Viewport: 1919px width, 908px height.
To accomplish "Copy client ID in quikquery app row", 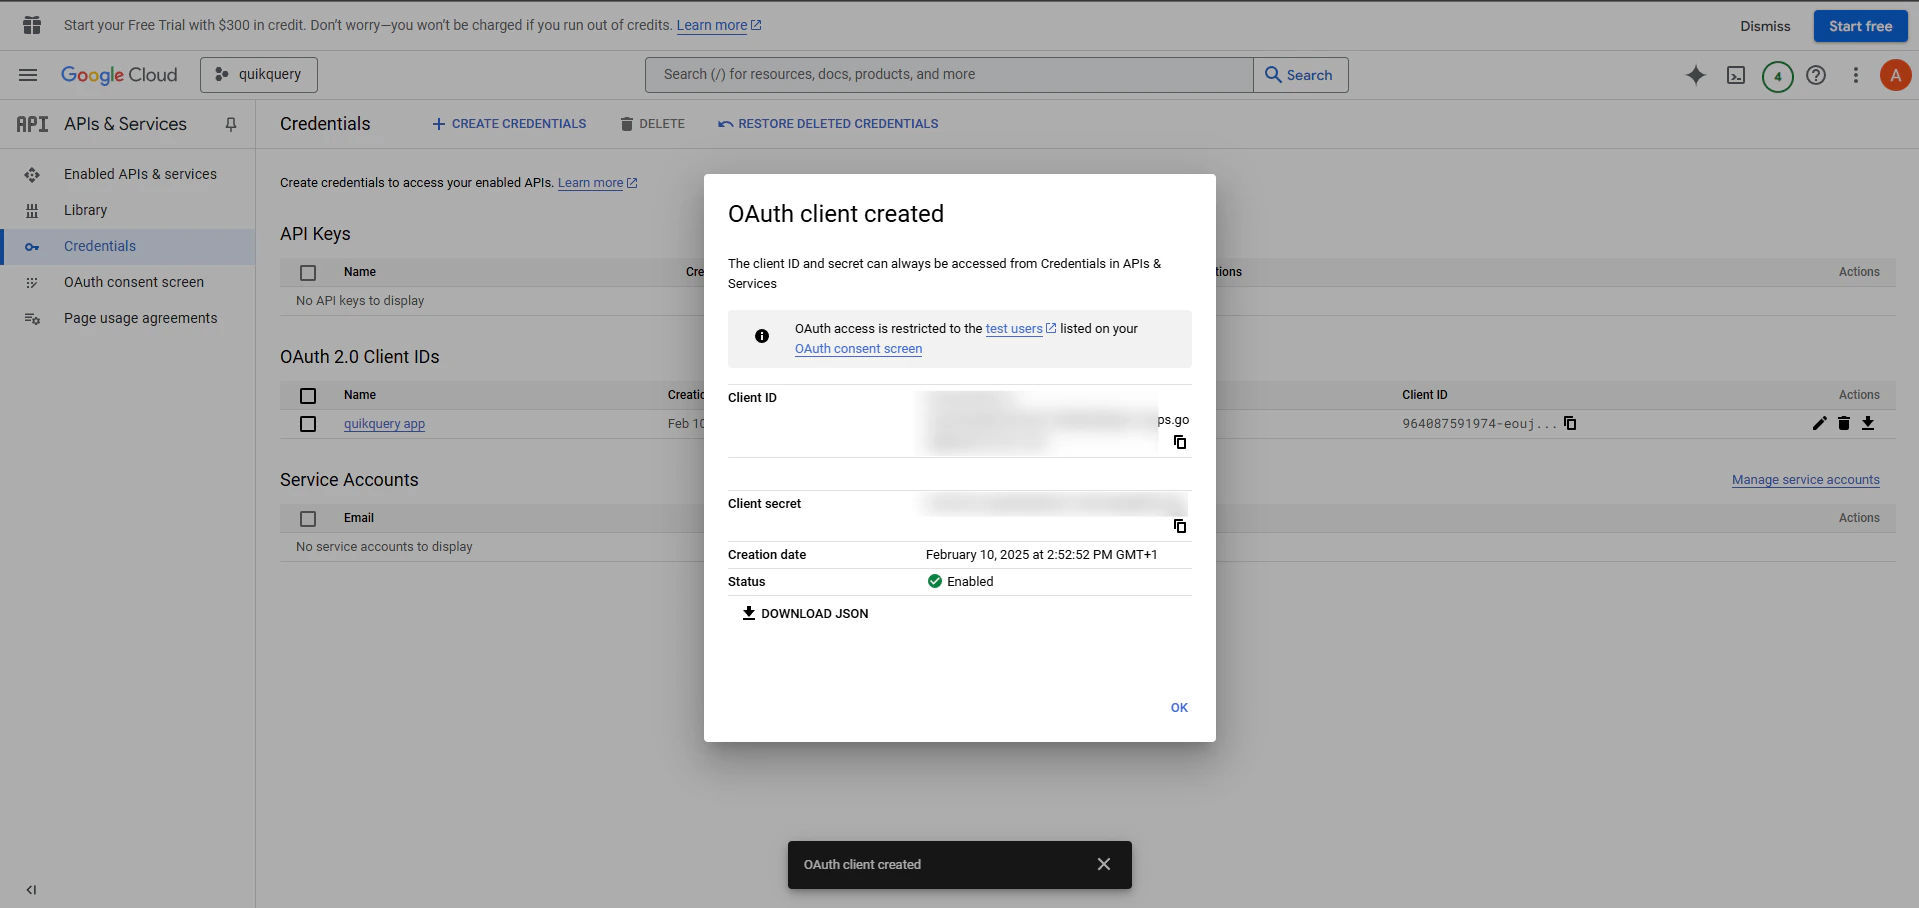I will click(x=1570, y=424).
